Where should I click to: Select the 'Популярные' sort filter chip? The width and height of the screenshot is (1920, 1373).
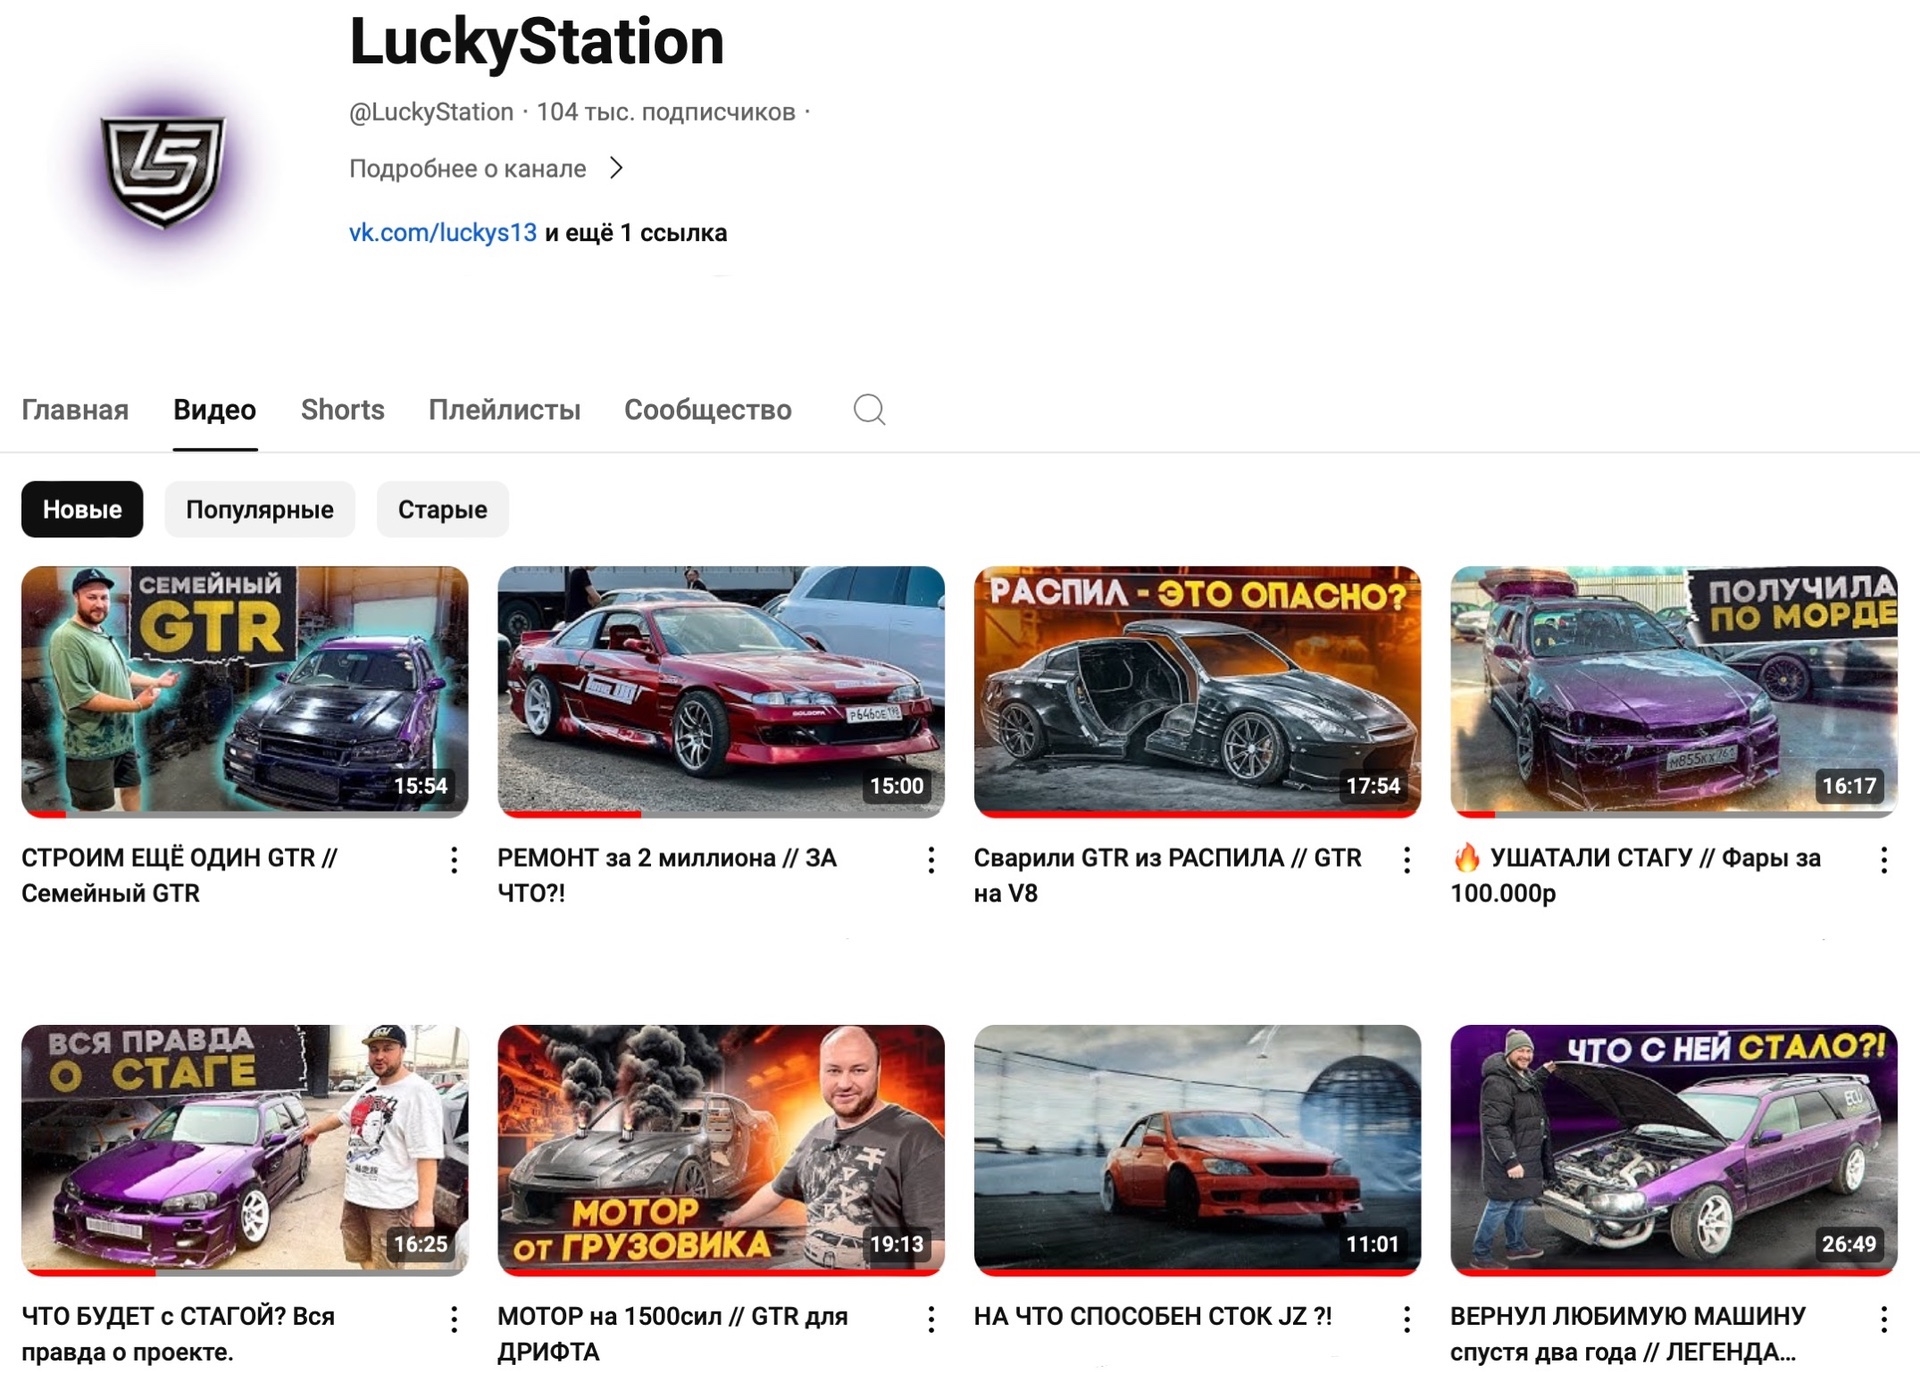click(x=260, y=509)
